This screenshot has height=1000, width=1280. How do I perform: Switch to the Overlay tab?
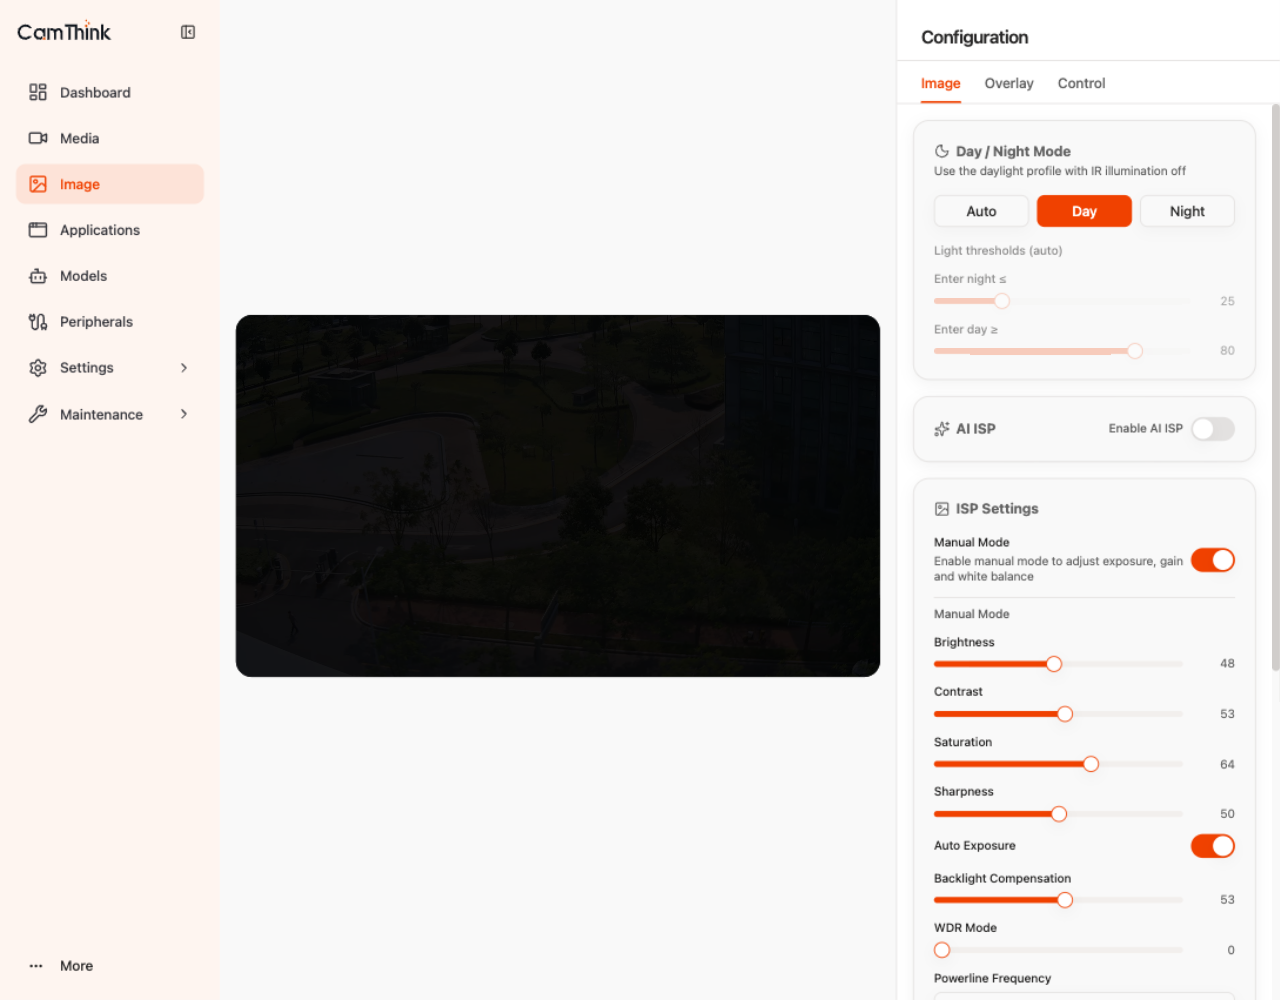1009,83
